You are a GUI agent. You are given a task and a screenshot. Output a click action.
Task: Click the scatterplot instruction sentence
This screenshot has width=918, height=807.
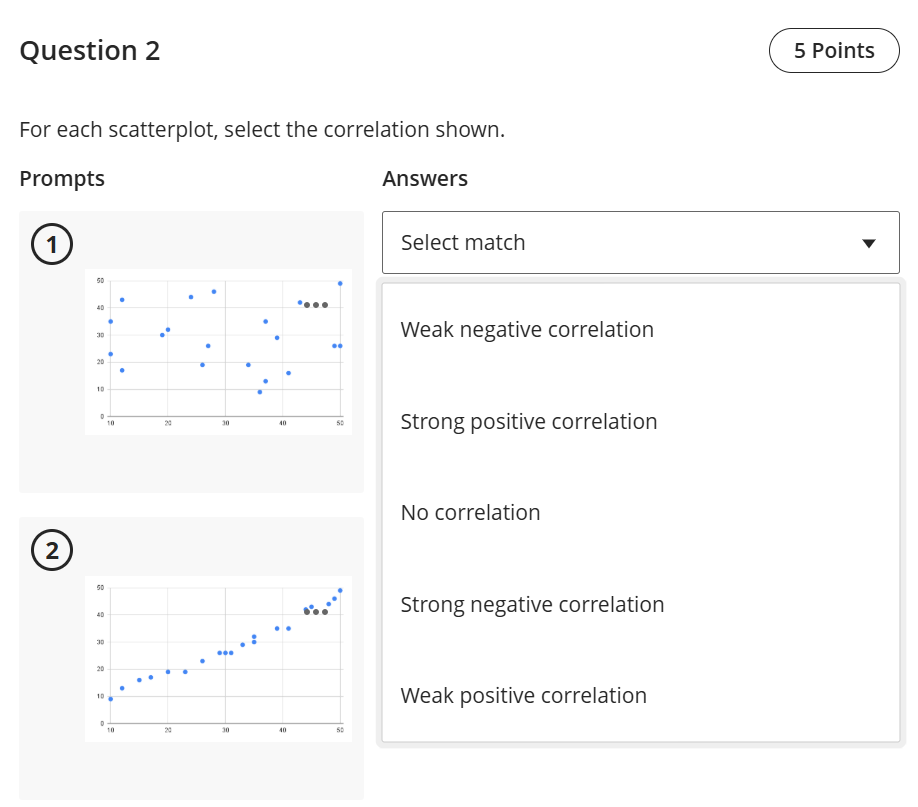[262, 130]
